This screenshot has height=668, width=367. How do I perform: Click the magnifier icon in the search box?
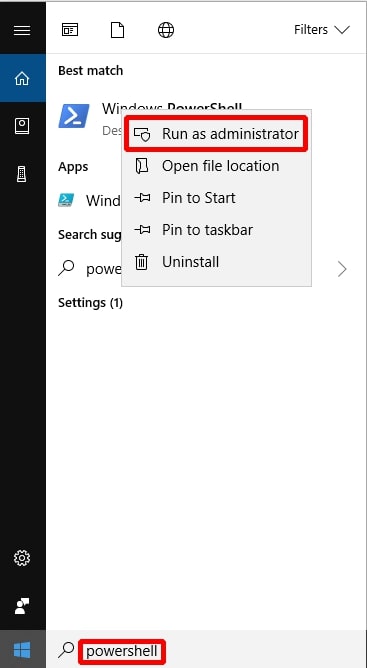click(x=66, y=650)
